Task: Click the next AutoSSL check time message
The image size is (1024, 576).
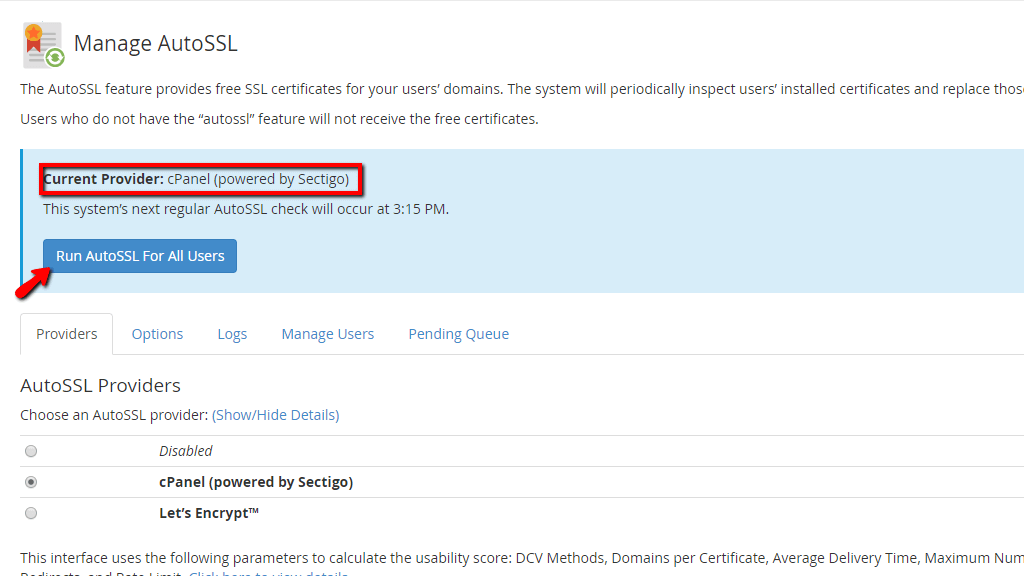Action: [x=245, y=209]
